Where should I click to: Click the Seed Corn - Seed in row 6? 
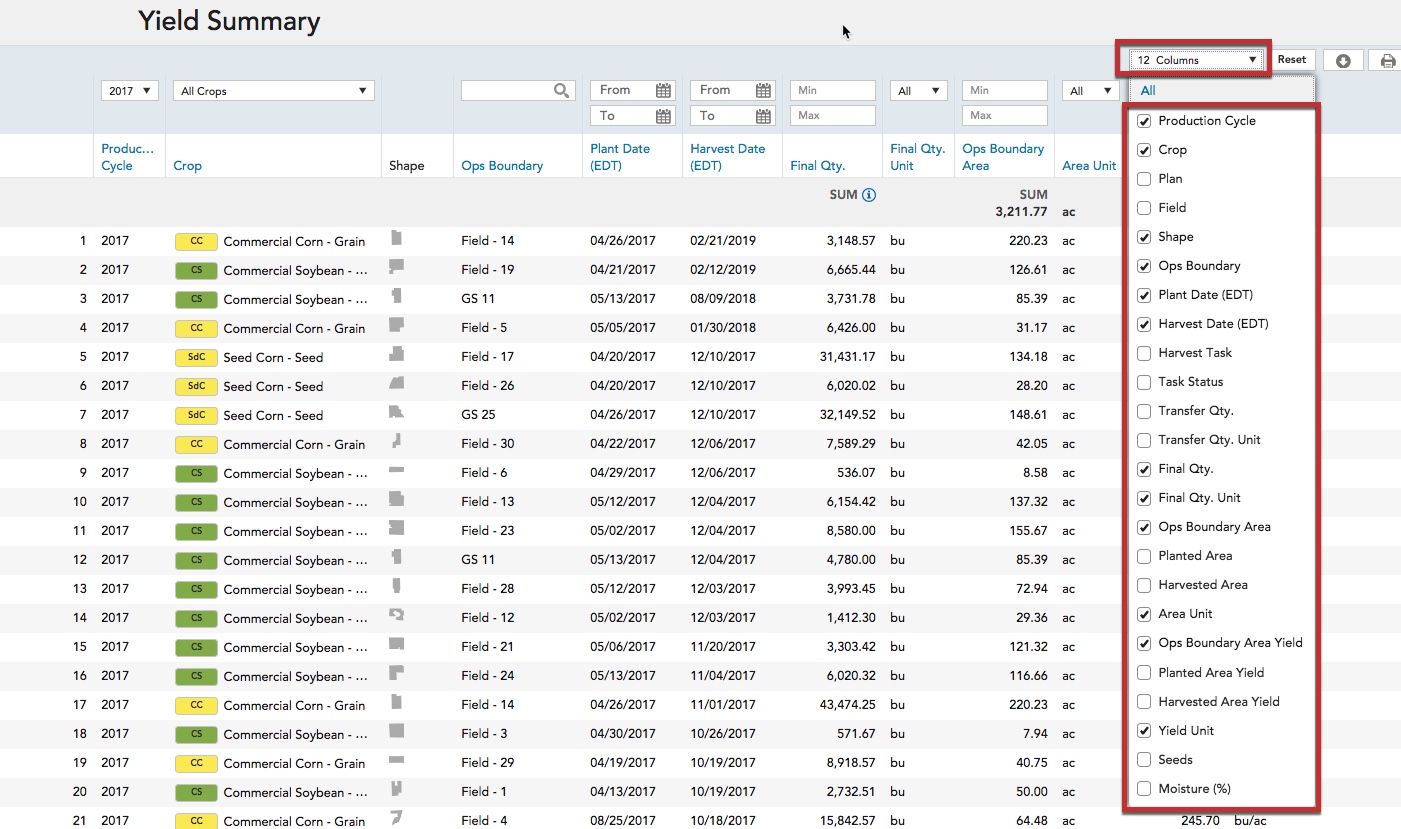273,386
